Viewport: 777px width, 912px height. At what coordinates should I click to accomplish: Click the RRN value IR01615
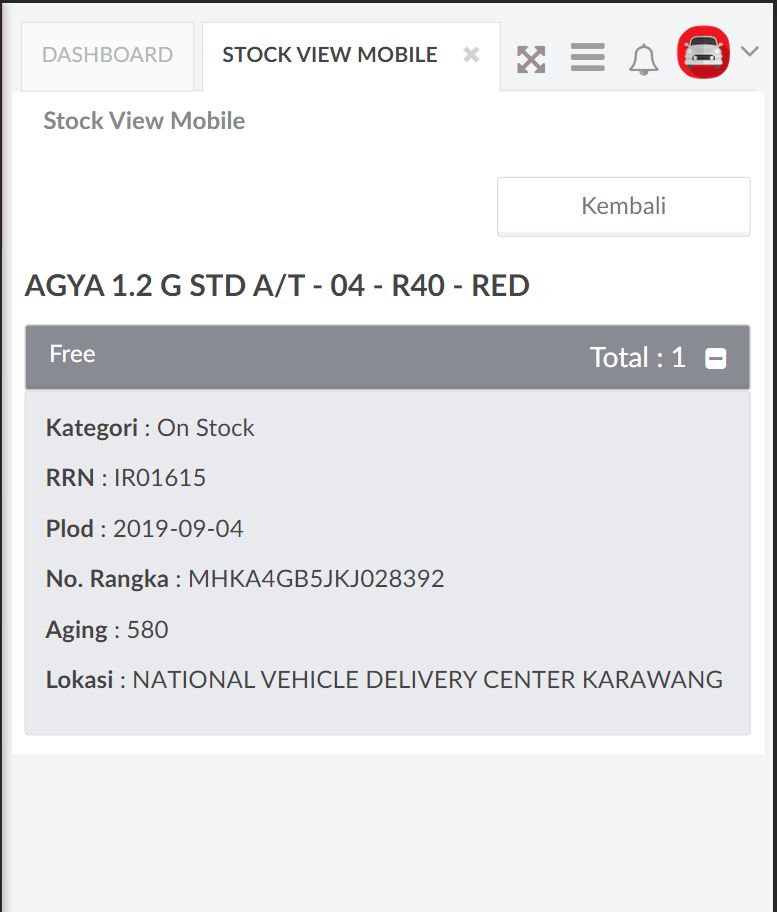160,478
